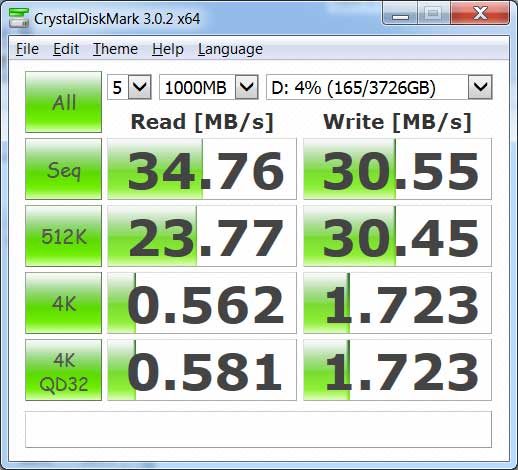
Task: Click the empty comment text field at bottom
Action: coord(258,430)
